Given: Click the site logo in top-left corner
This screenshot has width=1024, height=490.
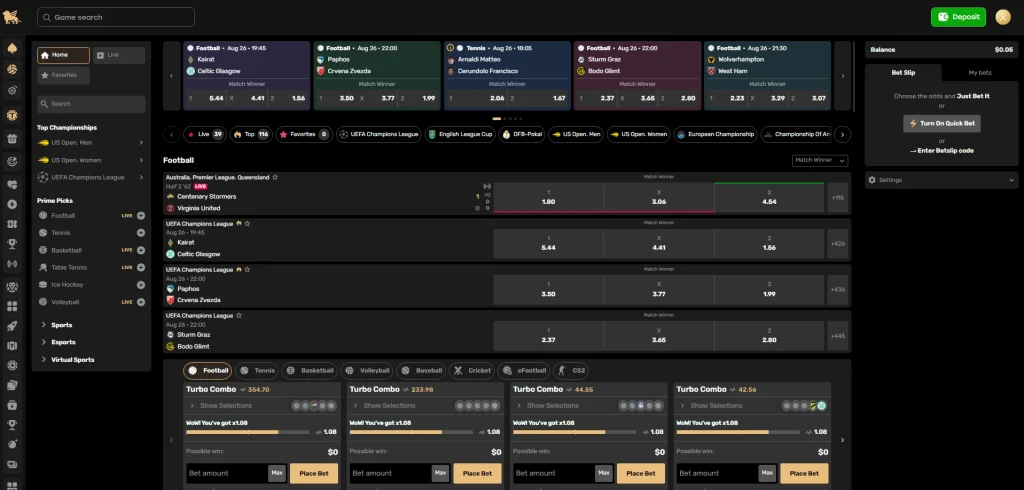Looking at the screenshot, I should (12, 17).
